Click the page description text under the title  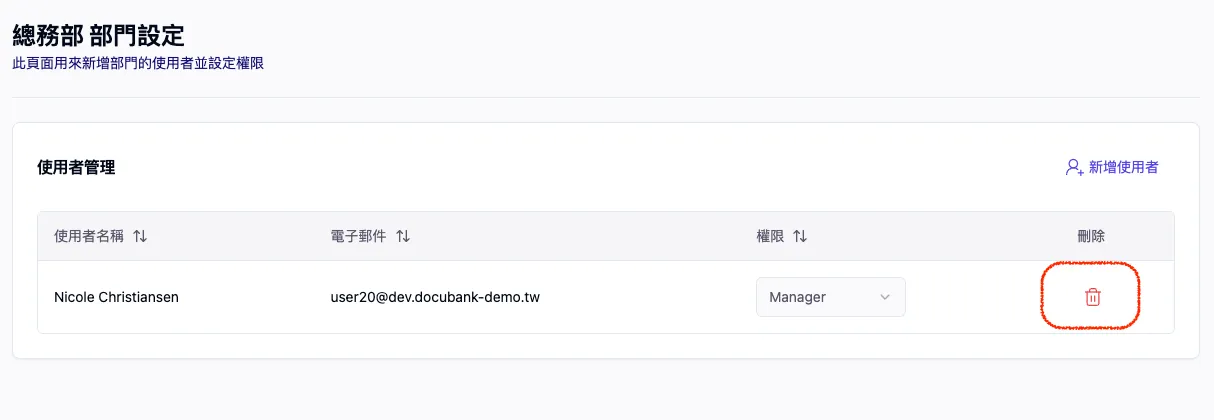(x=138, y=63)
